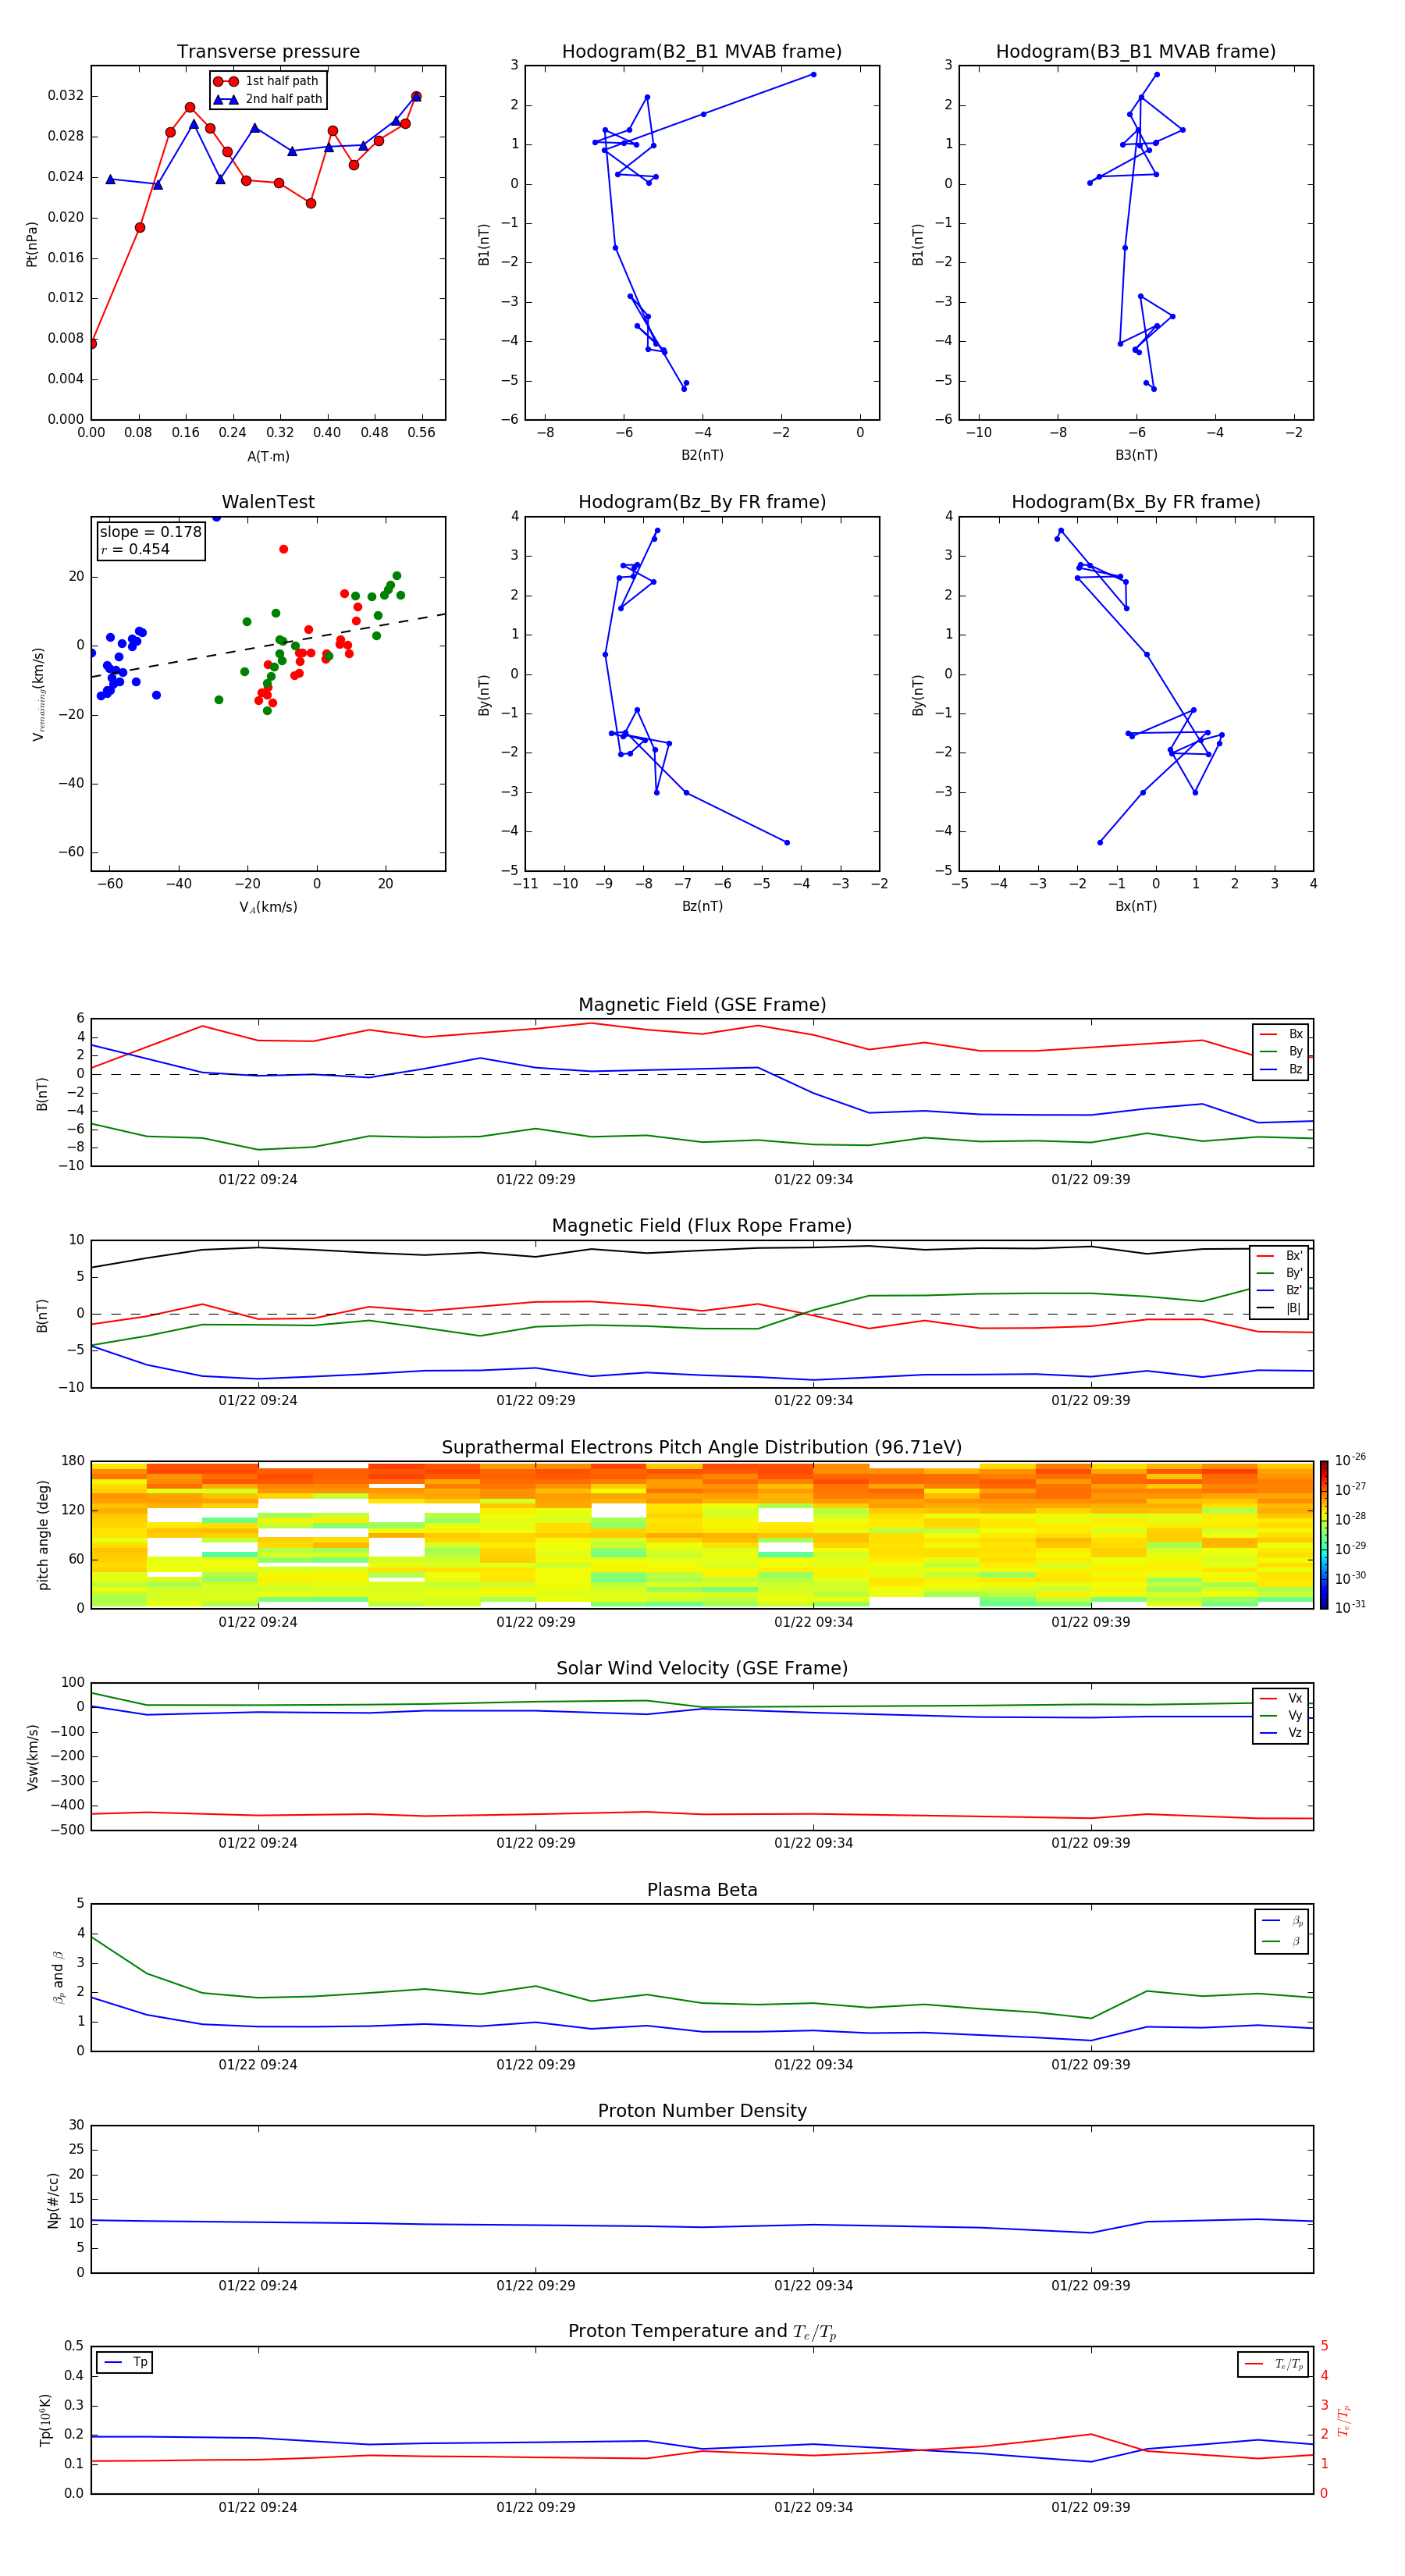The image size is (1405, 2576).
Task: Click '01/22 09:39' tick under Proton Temperature
Action: 1090,2507
